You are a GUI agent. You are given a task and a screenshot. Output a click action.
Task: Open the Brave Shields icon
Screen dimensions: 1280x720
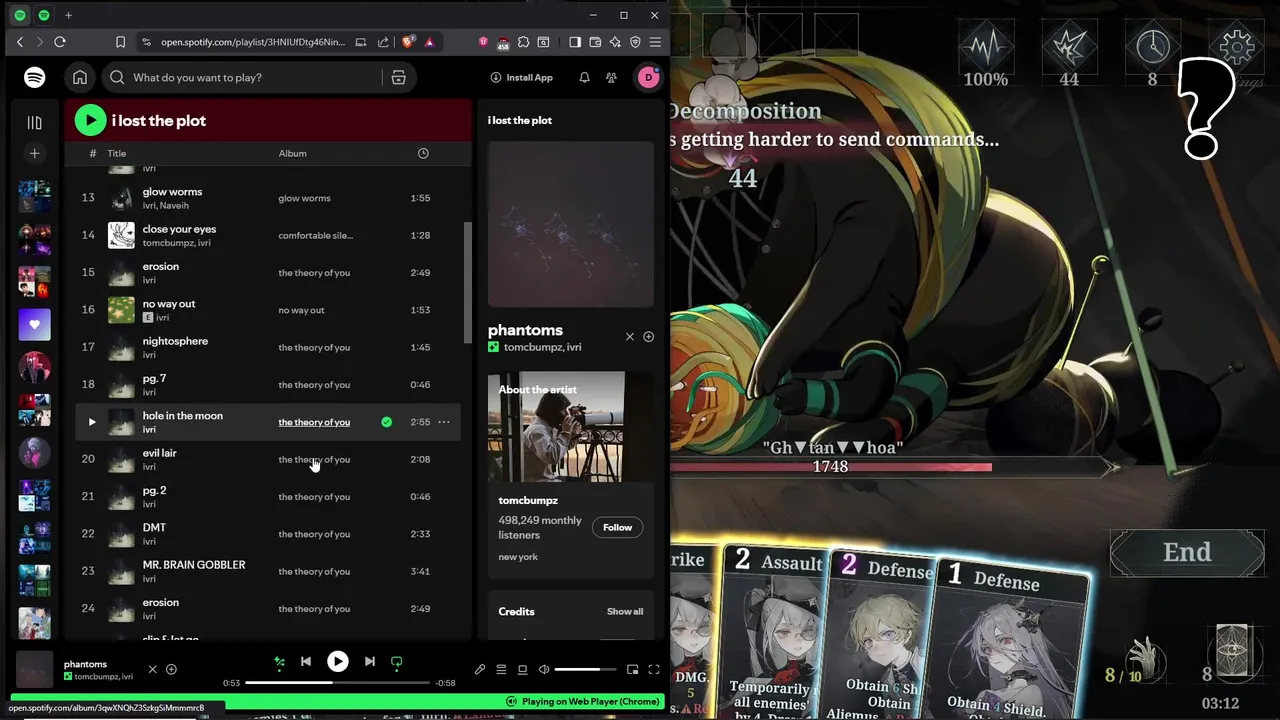(x=408, y=42)
